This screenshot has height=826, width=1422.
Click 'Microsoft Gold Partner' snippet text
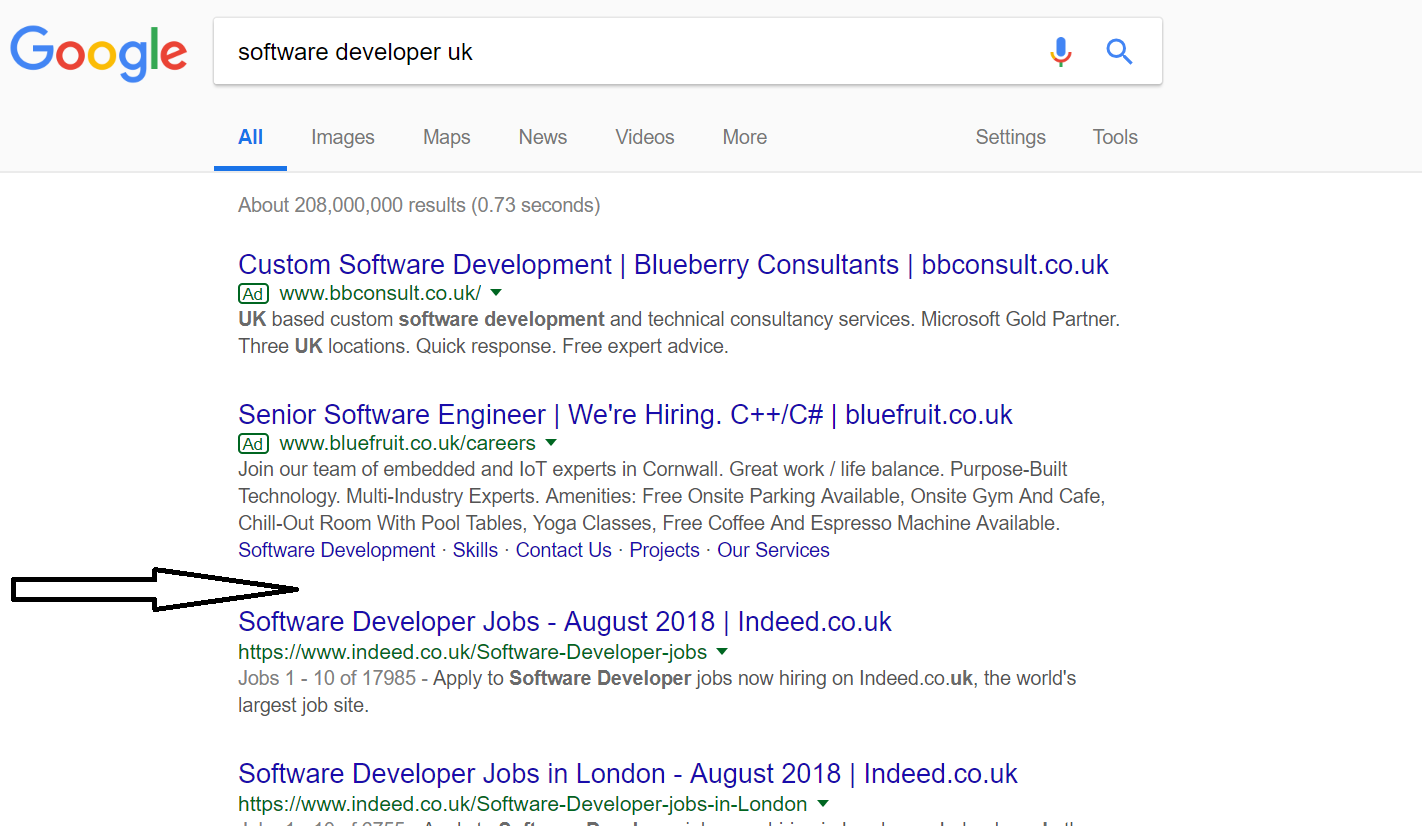(1017, 320)
